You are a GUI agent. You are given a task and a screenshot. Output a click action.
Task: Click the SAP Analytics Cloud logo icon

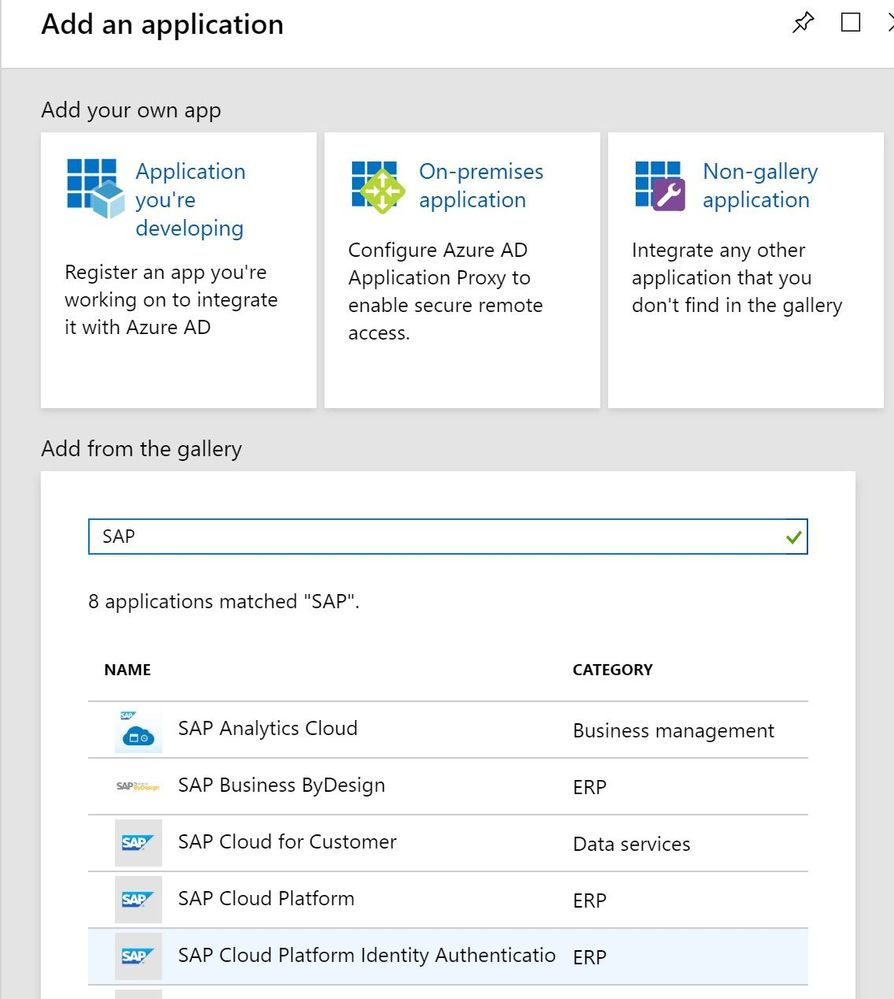coord(138,731)
